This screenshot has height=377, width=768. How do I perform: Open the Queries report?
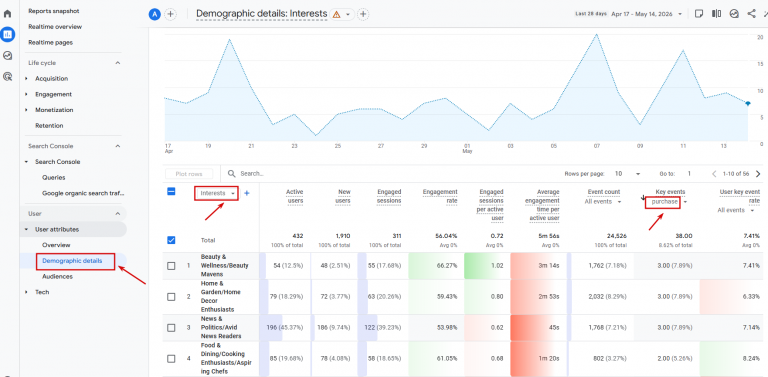(x=53, y=177)
